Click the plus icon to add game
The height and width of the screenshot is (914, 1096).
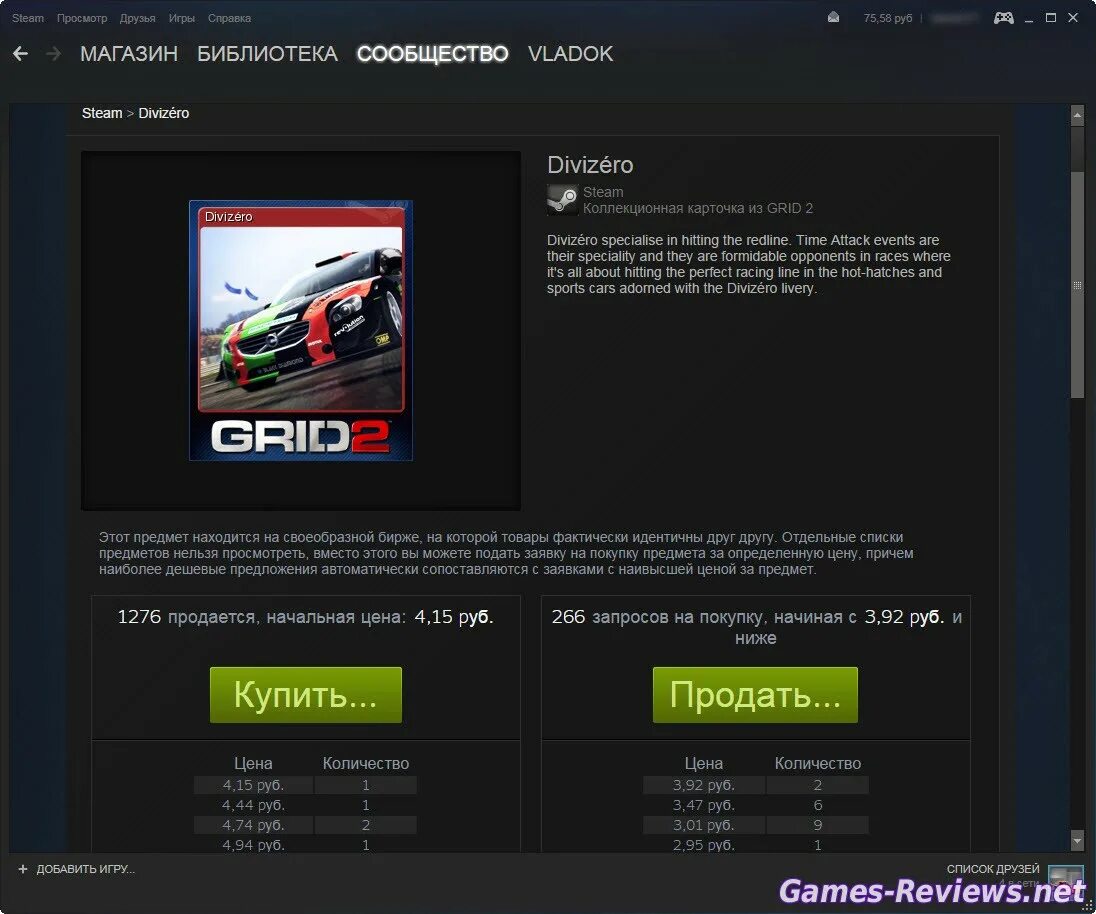(22, 869)
